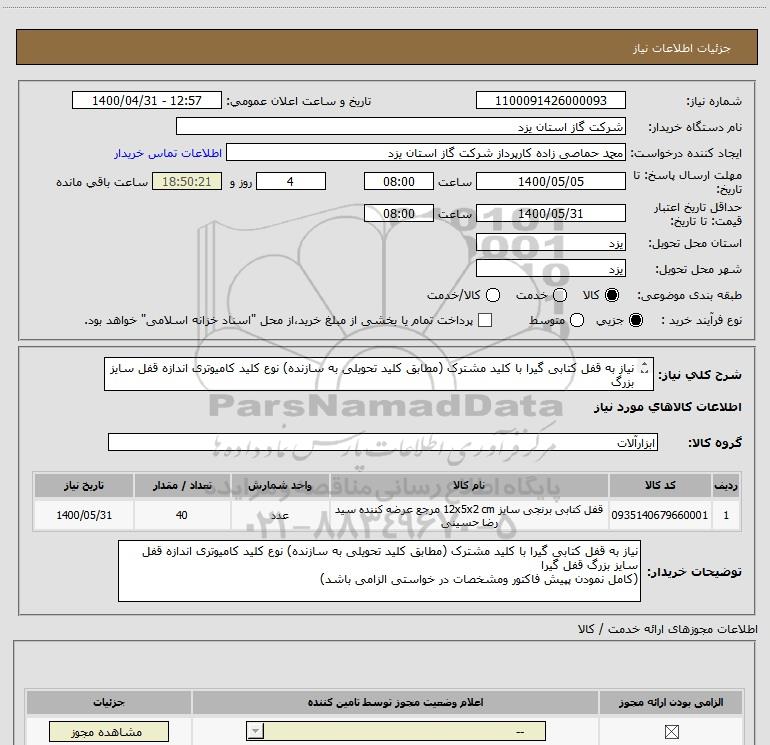Click the جزئیات اطلاعات نیاز header title
Viewport: 770px width, 745px height.
(x=681, y=48)
